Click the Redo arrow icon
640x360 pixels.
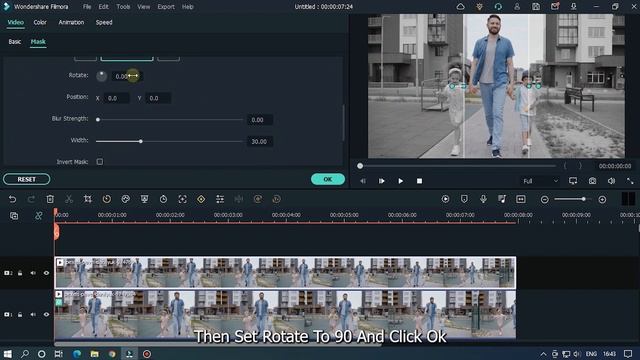[x=31, y=199]
